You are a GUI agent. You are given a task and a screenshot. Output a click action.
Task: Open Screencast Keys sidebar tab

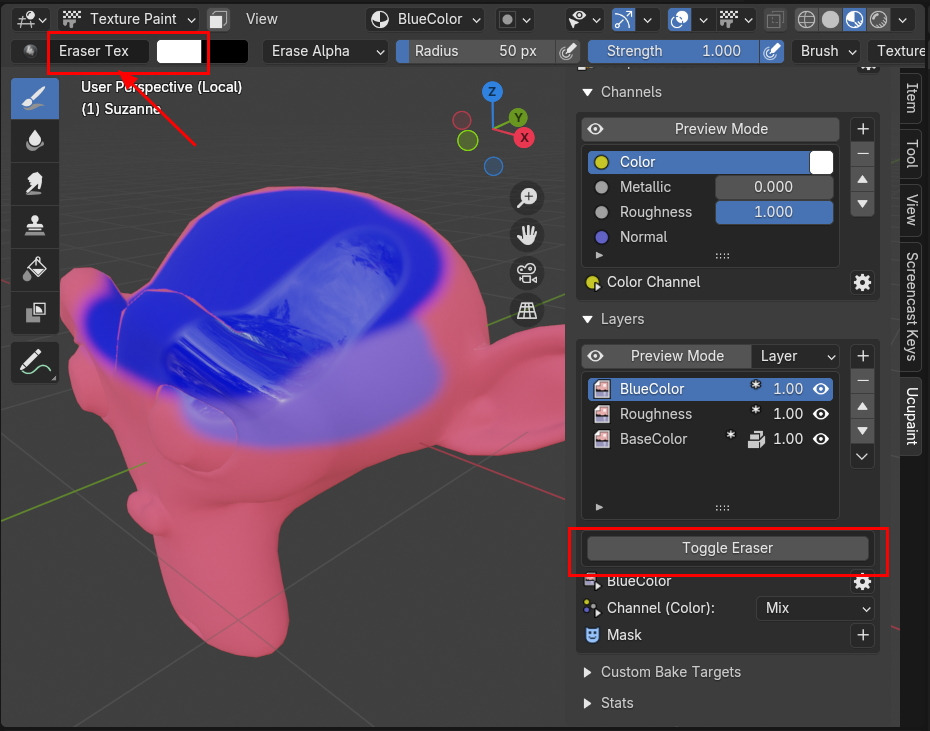tap(912, 306)
